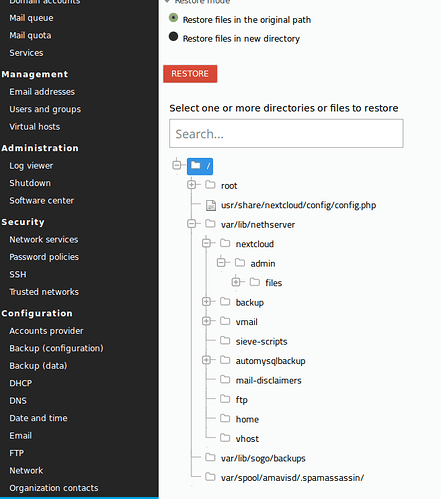Focus the Search field for files
This screenshot has height=499, width=441.
286,134
